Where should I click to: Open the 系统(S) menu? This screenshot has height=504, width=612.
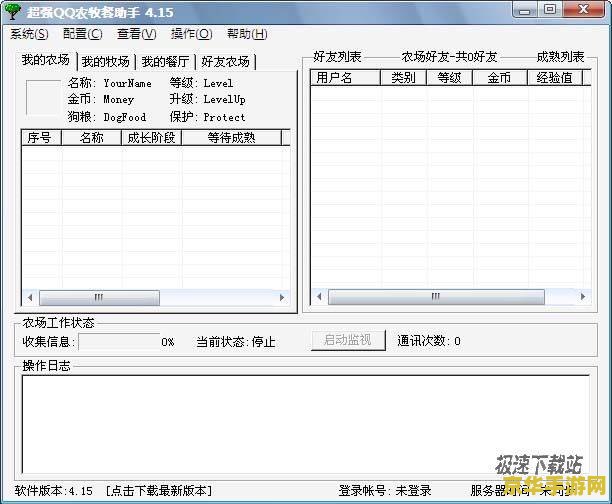click(29, 34)
